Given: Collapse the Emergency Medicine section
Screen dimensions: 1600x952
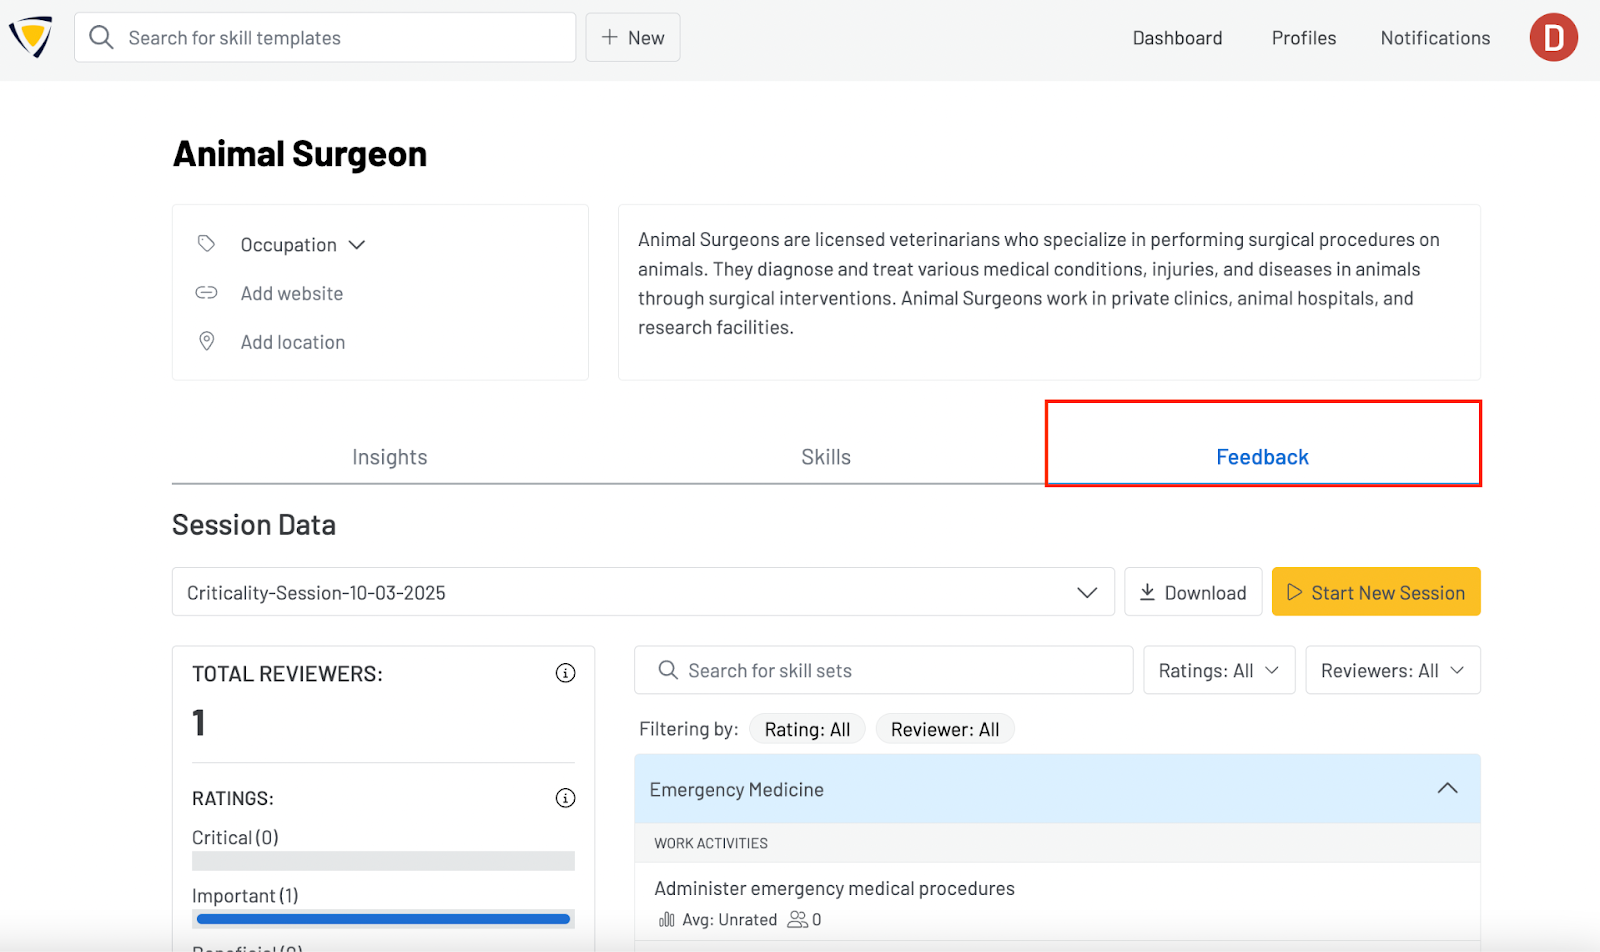Looking at the screenshot, I should pyautogui.click(x=1446, y=789).
